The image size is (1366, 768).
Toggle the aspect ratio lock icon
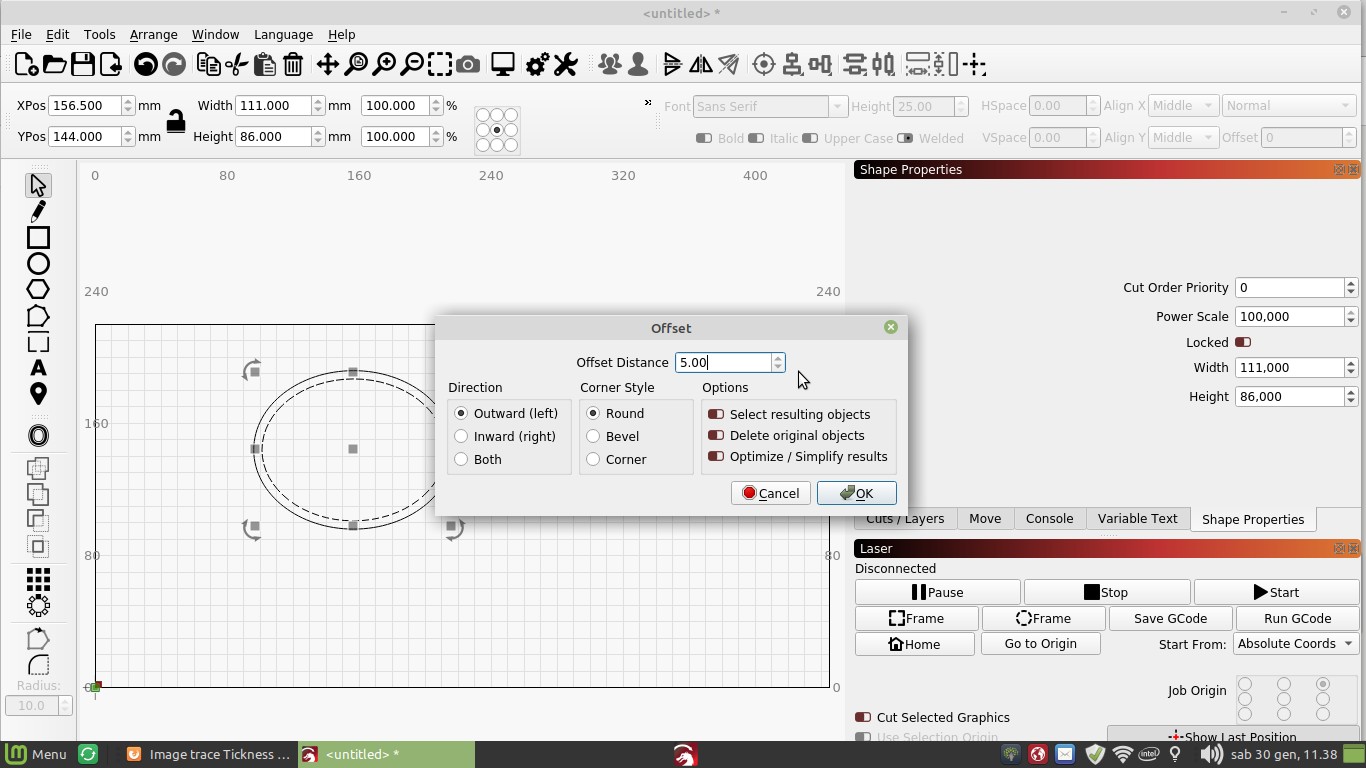coord(176,121)
